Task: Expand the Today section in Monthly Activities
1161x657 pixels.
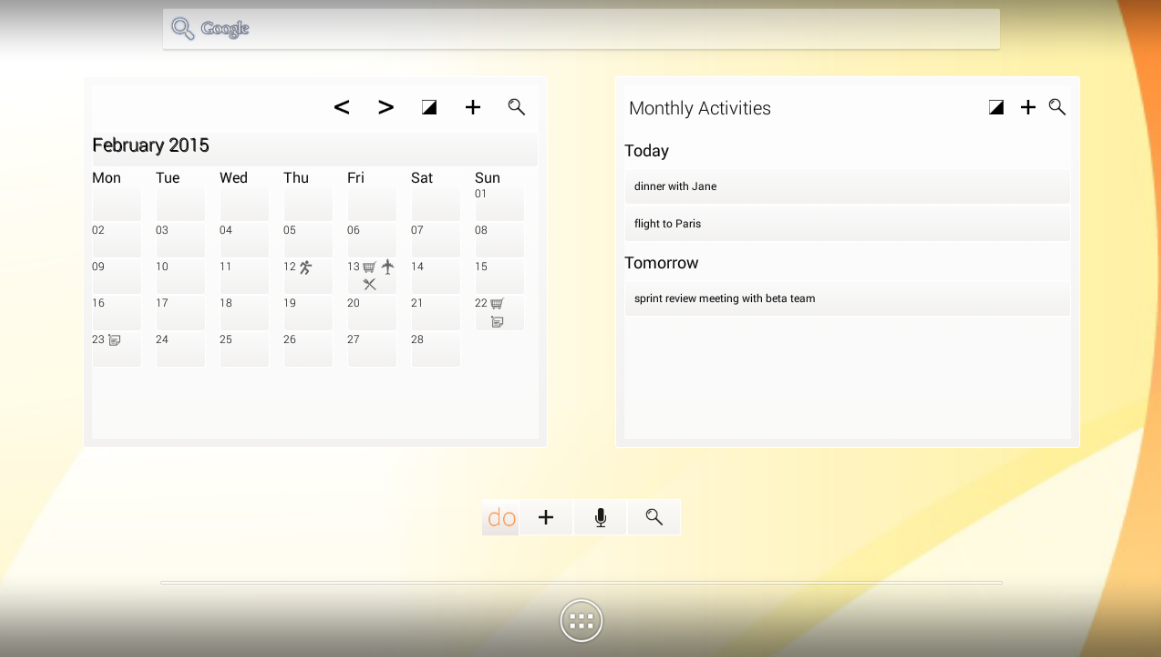Action: (646, 150)
